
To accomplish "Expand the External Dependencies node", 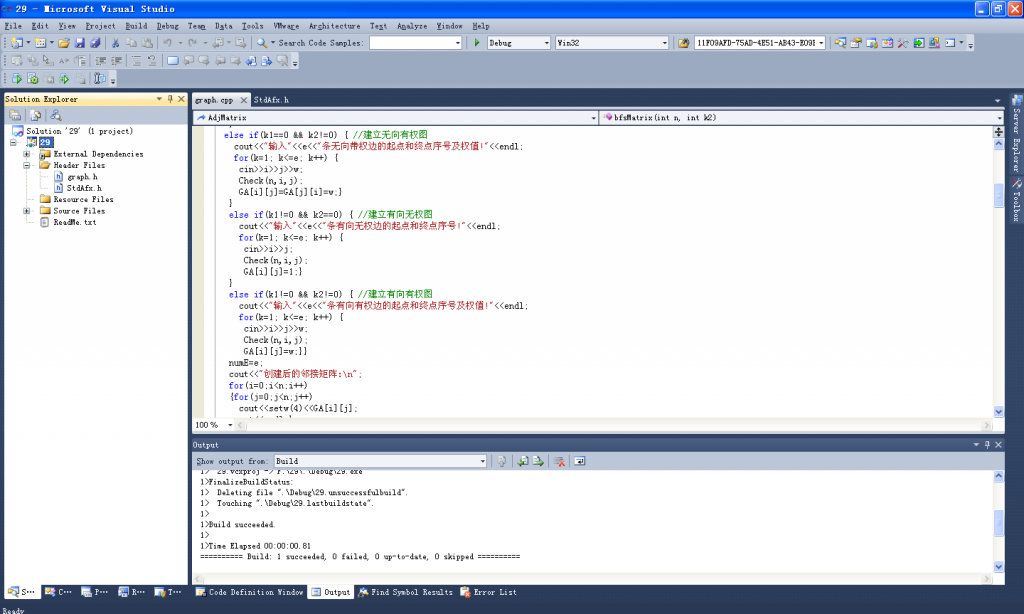I will pyautogui.click(x=27, y=154).
